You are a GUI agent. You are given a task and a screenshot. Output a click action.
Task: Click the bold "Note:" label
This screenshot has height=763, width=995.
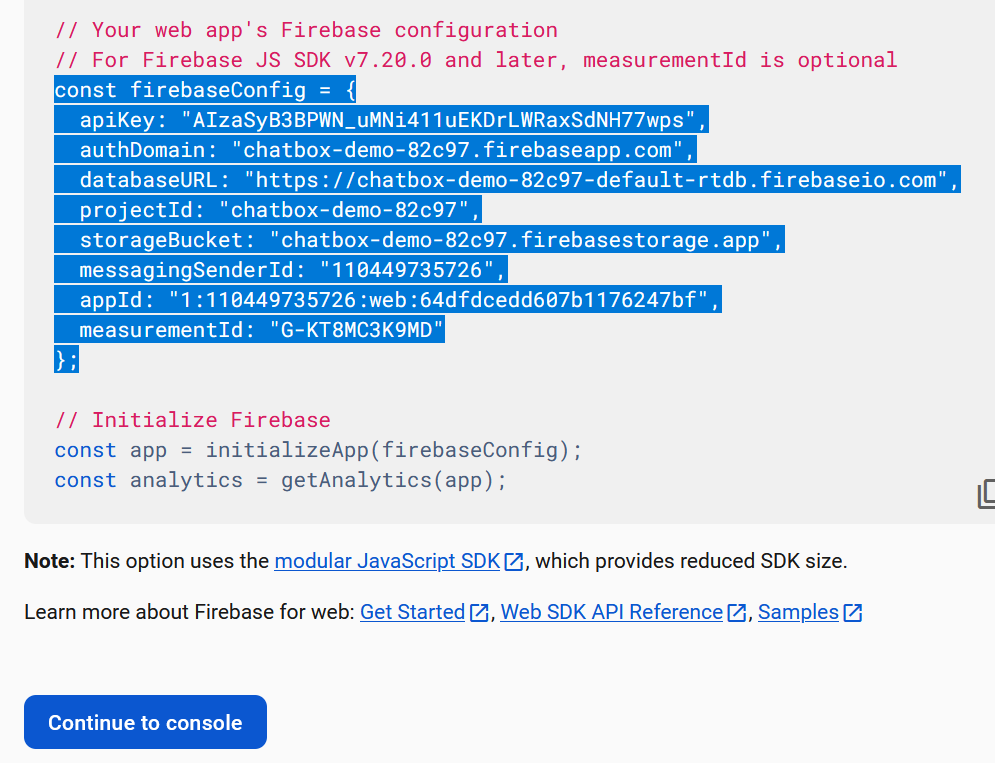[49, 561]
